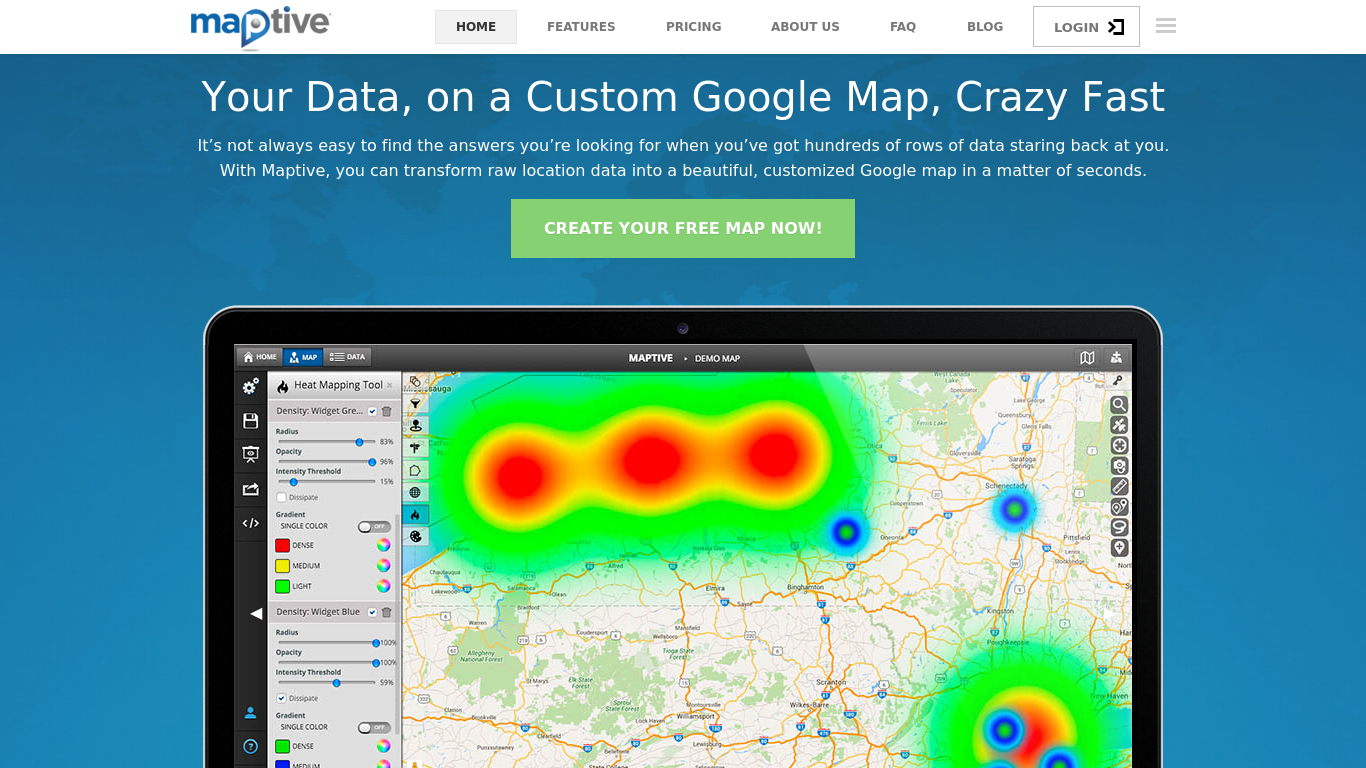Select the lasso selection tool on map
The image size is (1366, 768).
click(1119, 527)
